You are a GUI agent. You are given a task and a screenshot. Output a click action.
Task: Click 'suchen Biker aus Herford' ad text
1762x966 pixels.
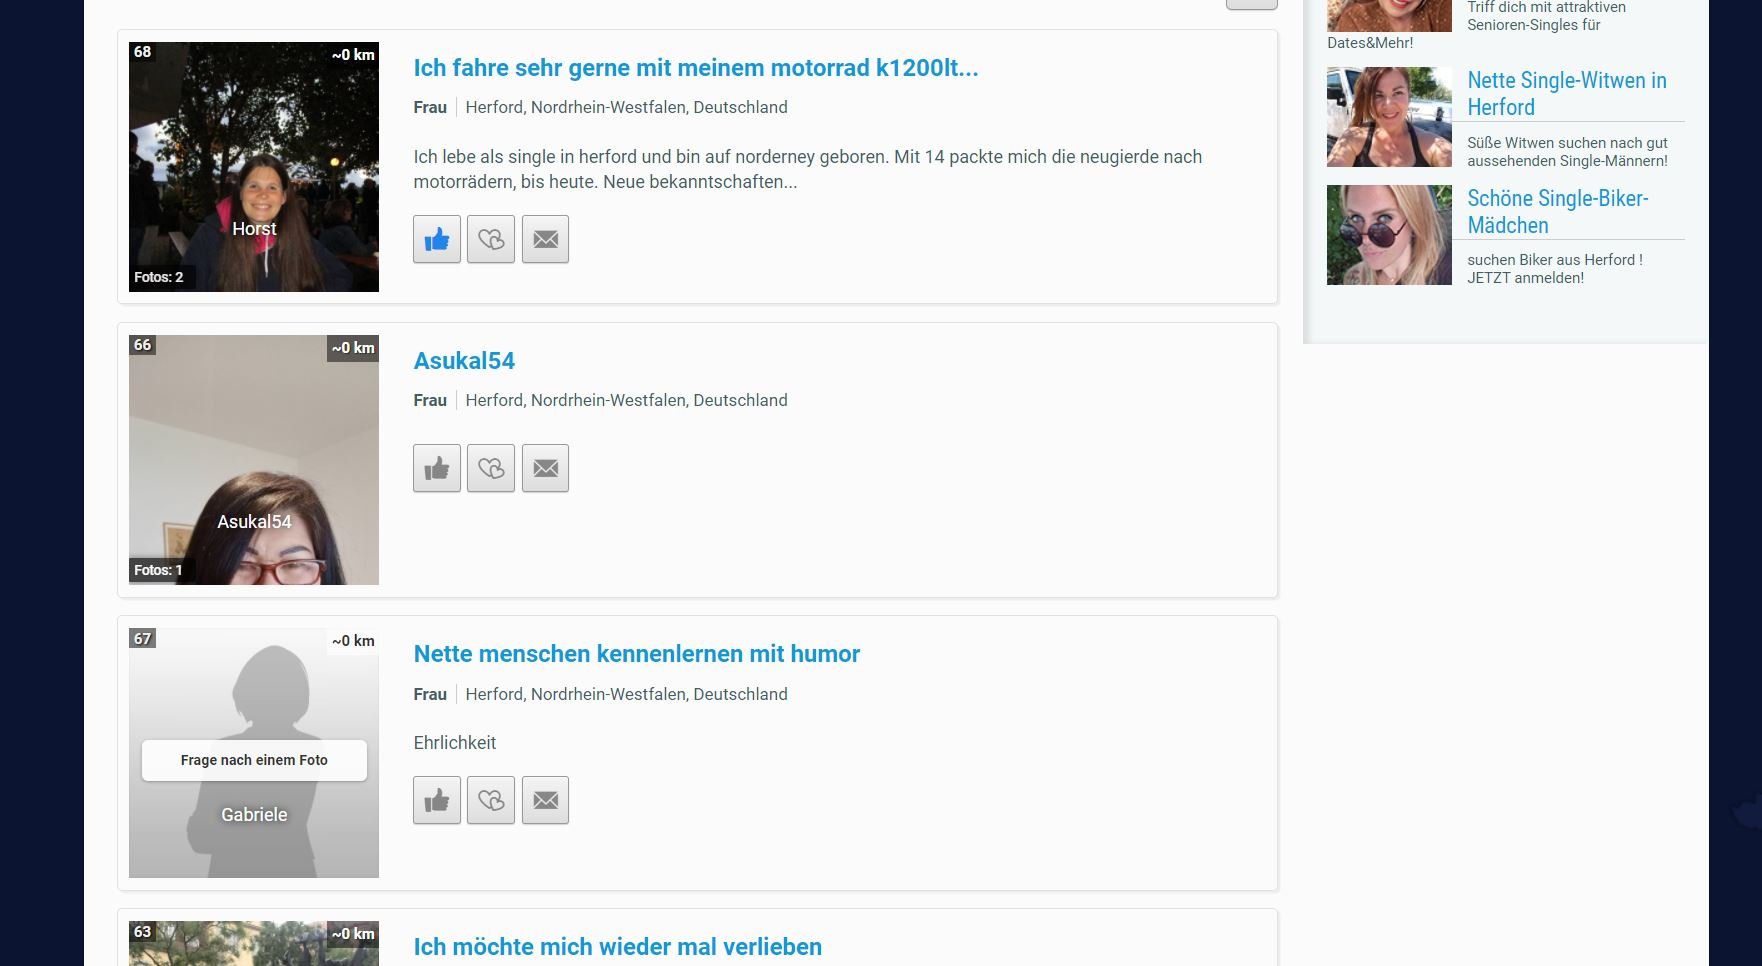[x=1555, y=269]
